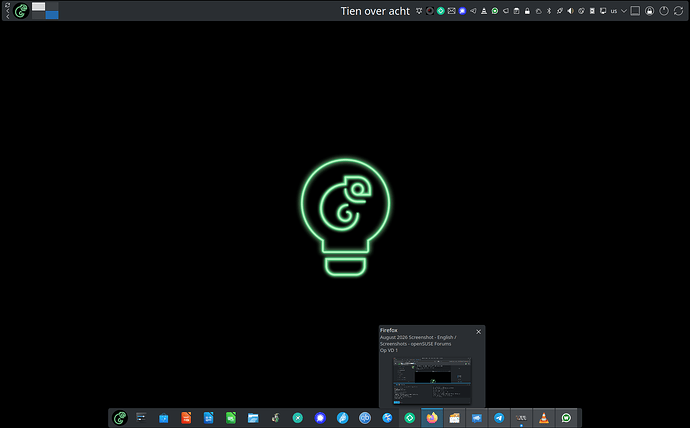Launch LibreOffice Impress from the dock
Screen dimensions: 690x428
186,418
